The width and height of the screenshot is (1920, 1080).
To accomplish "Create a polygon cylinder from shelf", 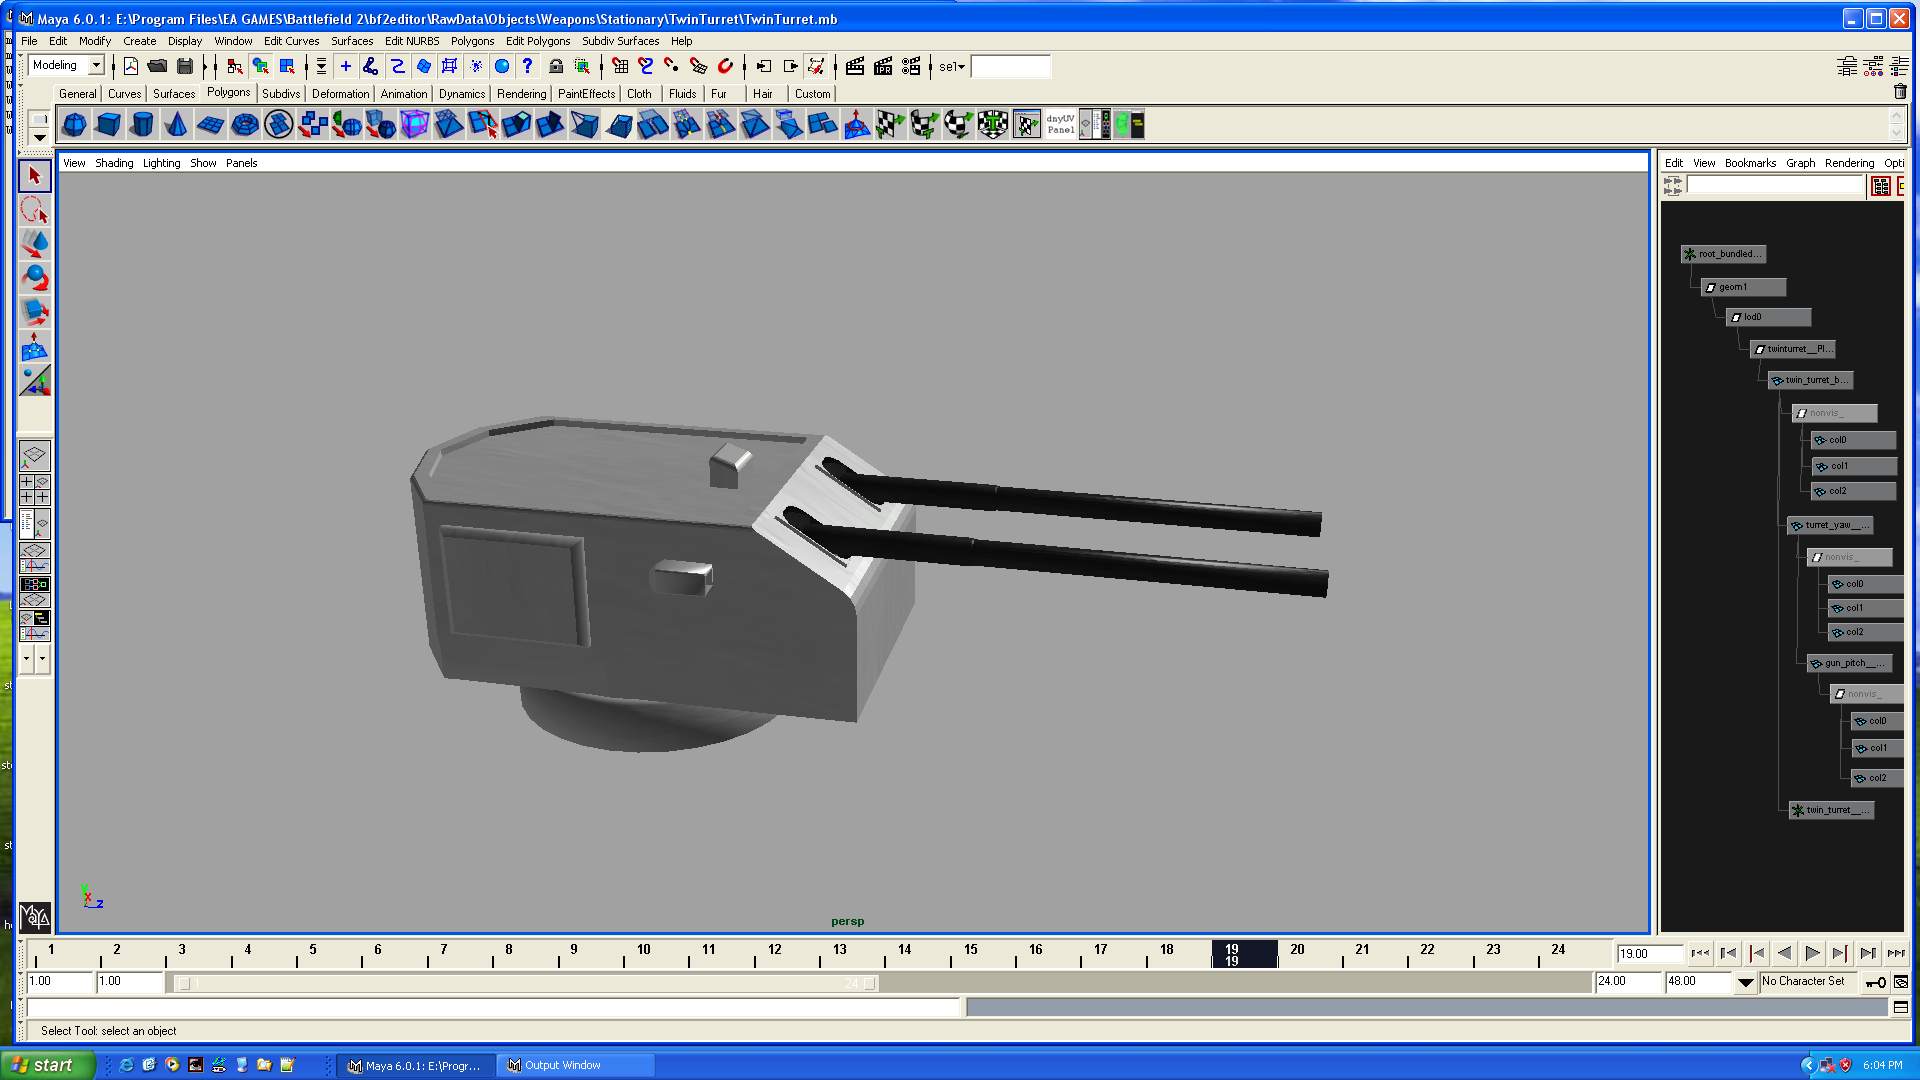I will tap(143, 124).
